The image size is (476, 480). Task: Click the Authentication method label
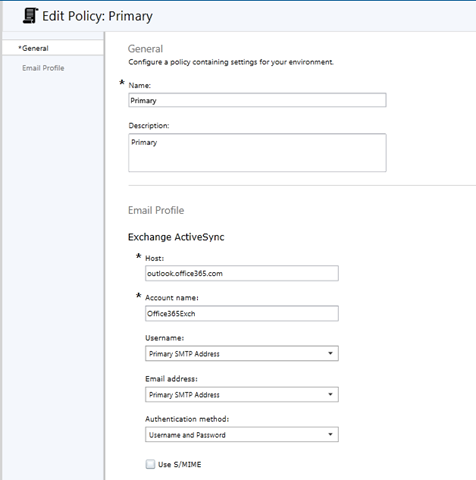(187, 419)
